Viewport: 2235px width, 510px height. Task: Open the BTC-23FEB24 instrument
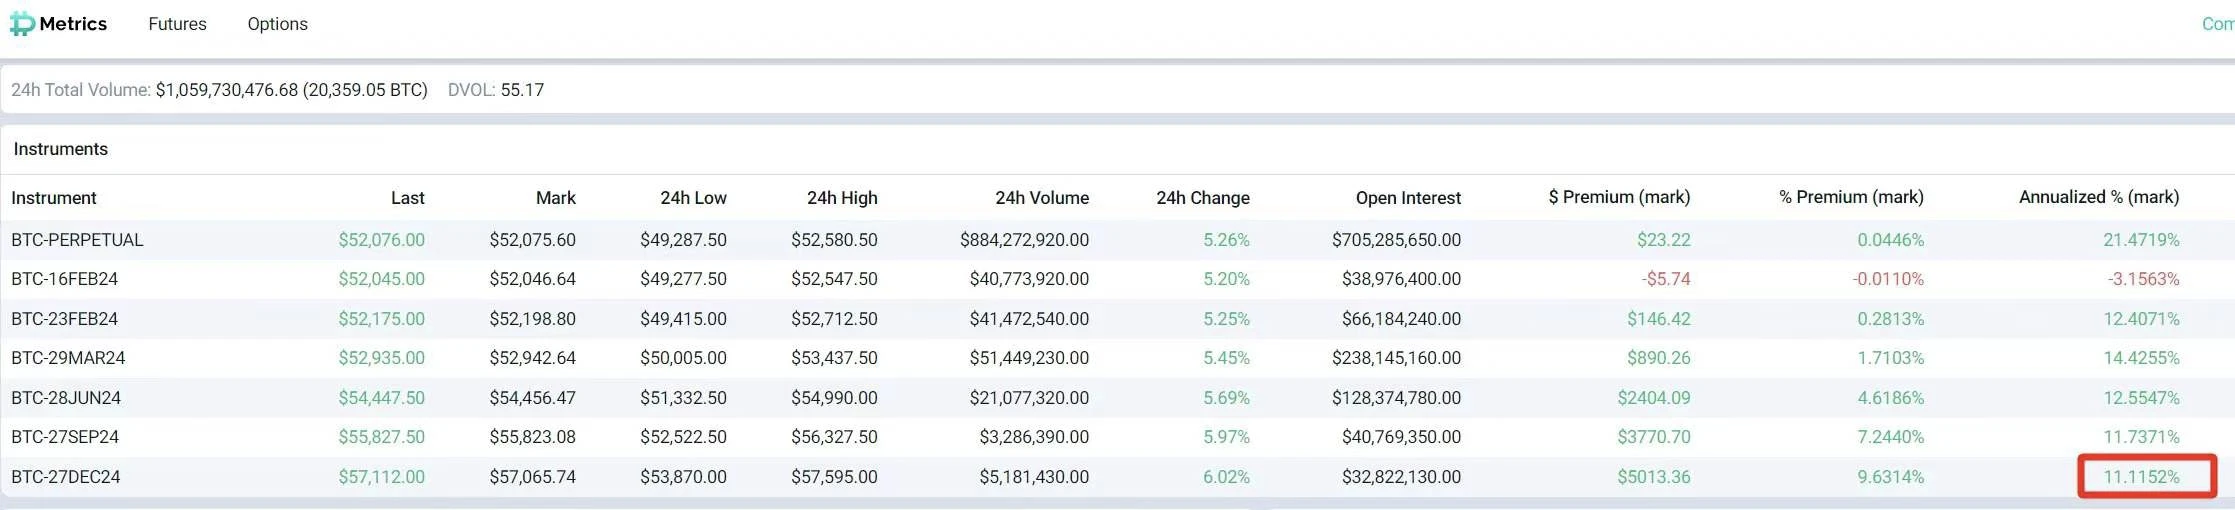pos(64,319)
